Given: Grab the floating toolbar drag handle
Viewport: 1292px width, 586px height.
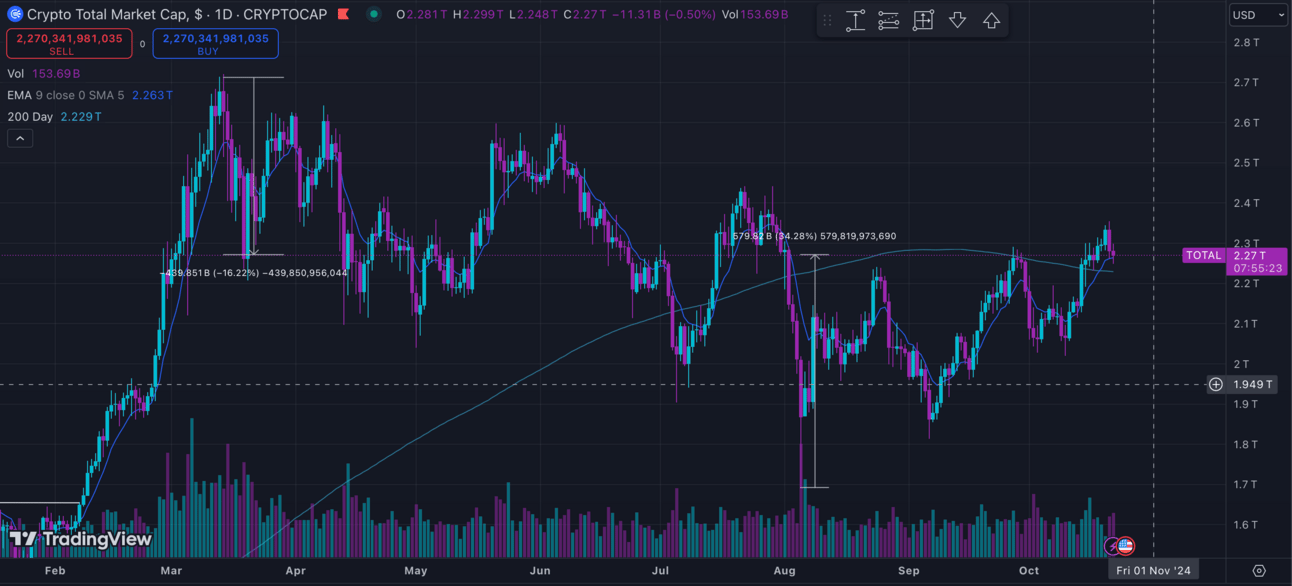Looking at the screenshot, I should [x=827, y=20].
